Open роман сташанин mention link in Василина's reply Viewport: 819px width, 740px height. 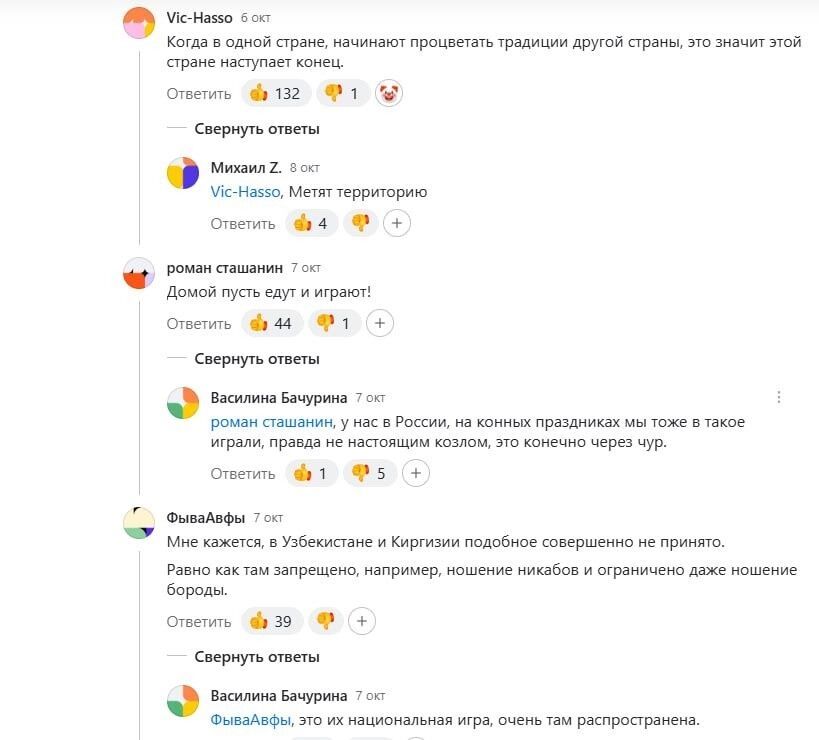pyautogui.click(x=274, y=422)
